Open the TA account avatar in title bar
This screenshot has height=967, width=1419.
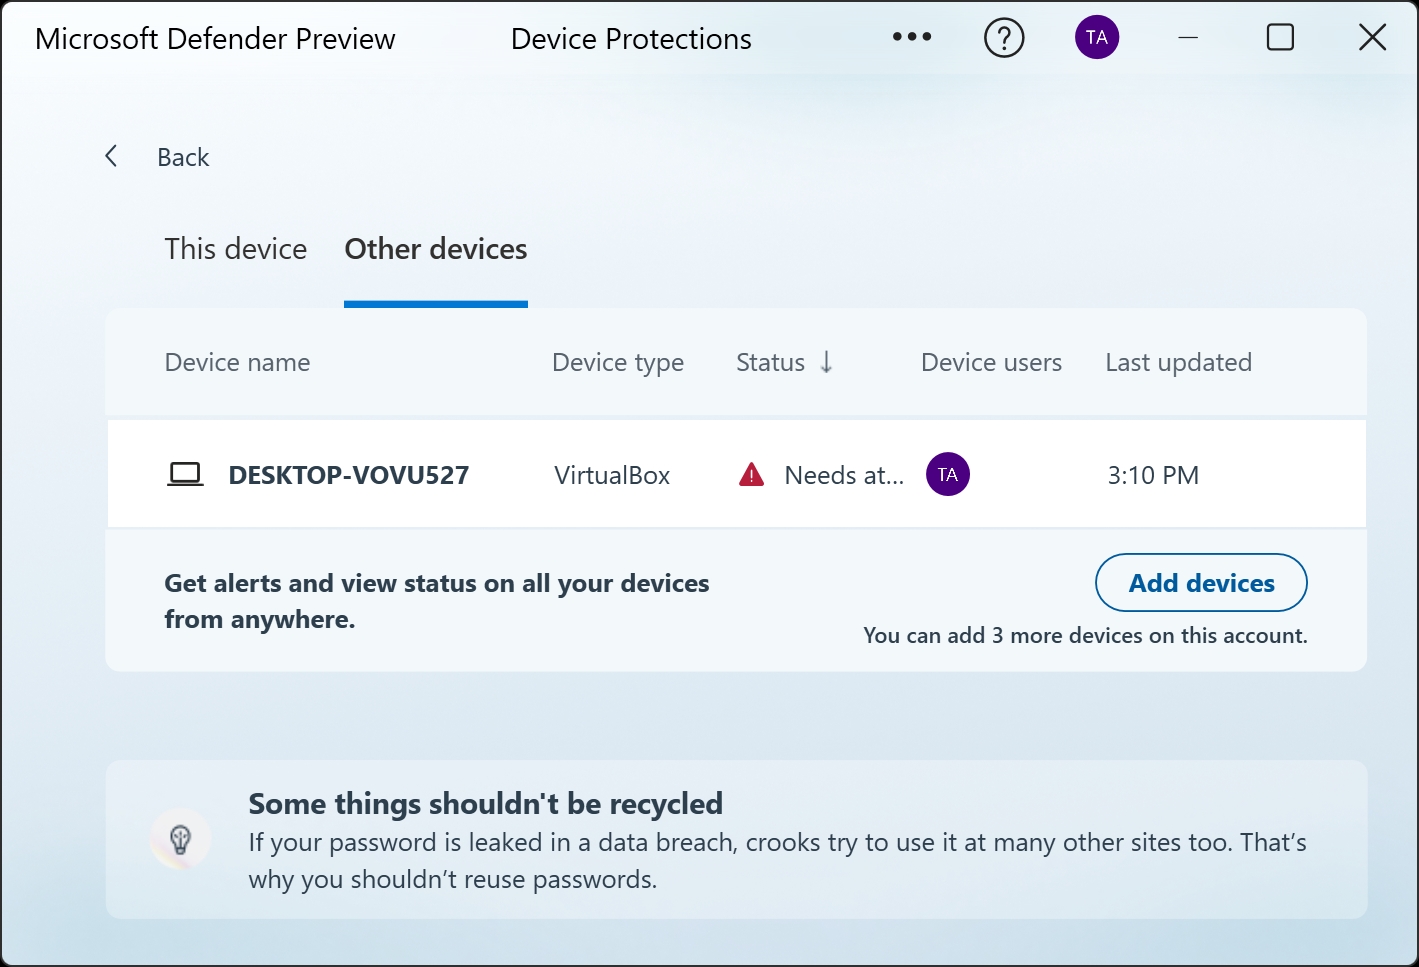1097,38
